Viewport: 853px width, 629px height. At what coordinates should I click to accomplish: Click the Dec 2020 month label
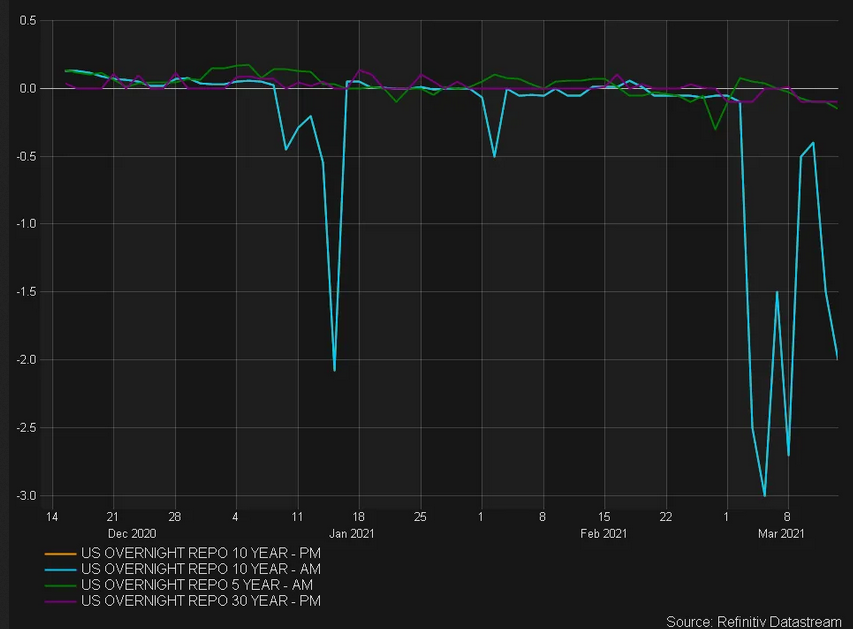132,534
